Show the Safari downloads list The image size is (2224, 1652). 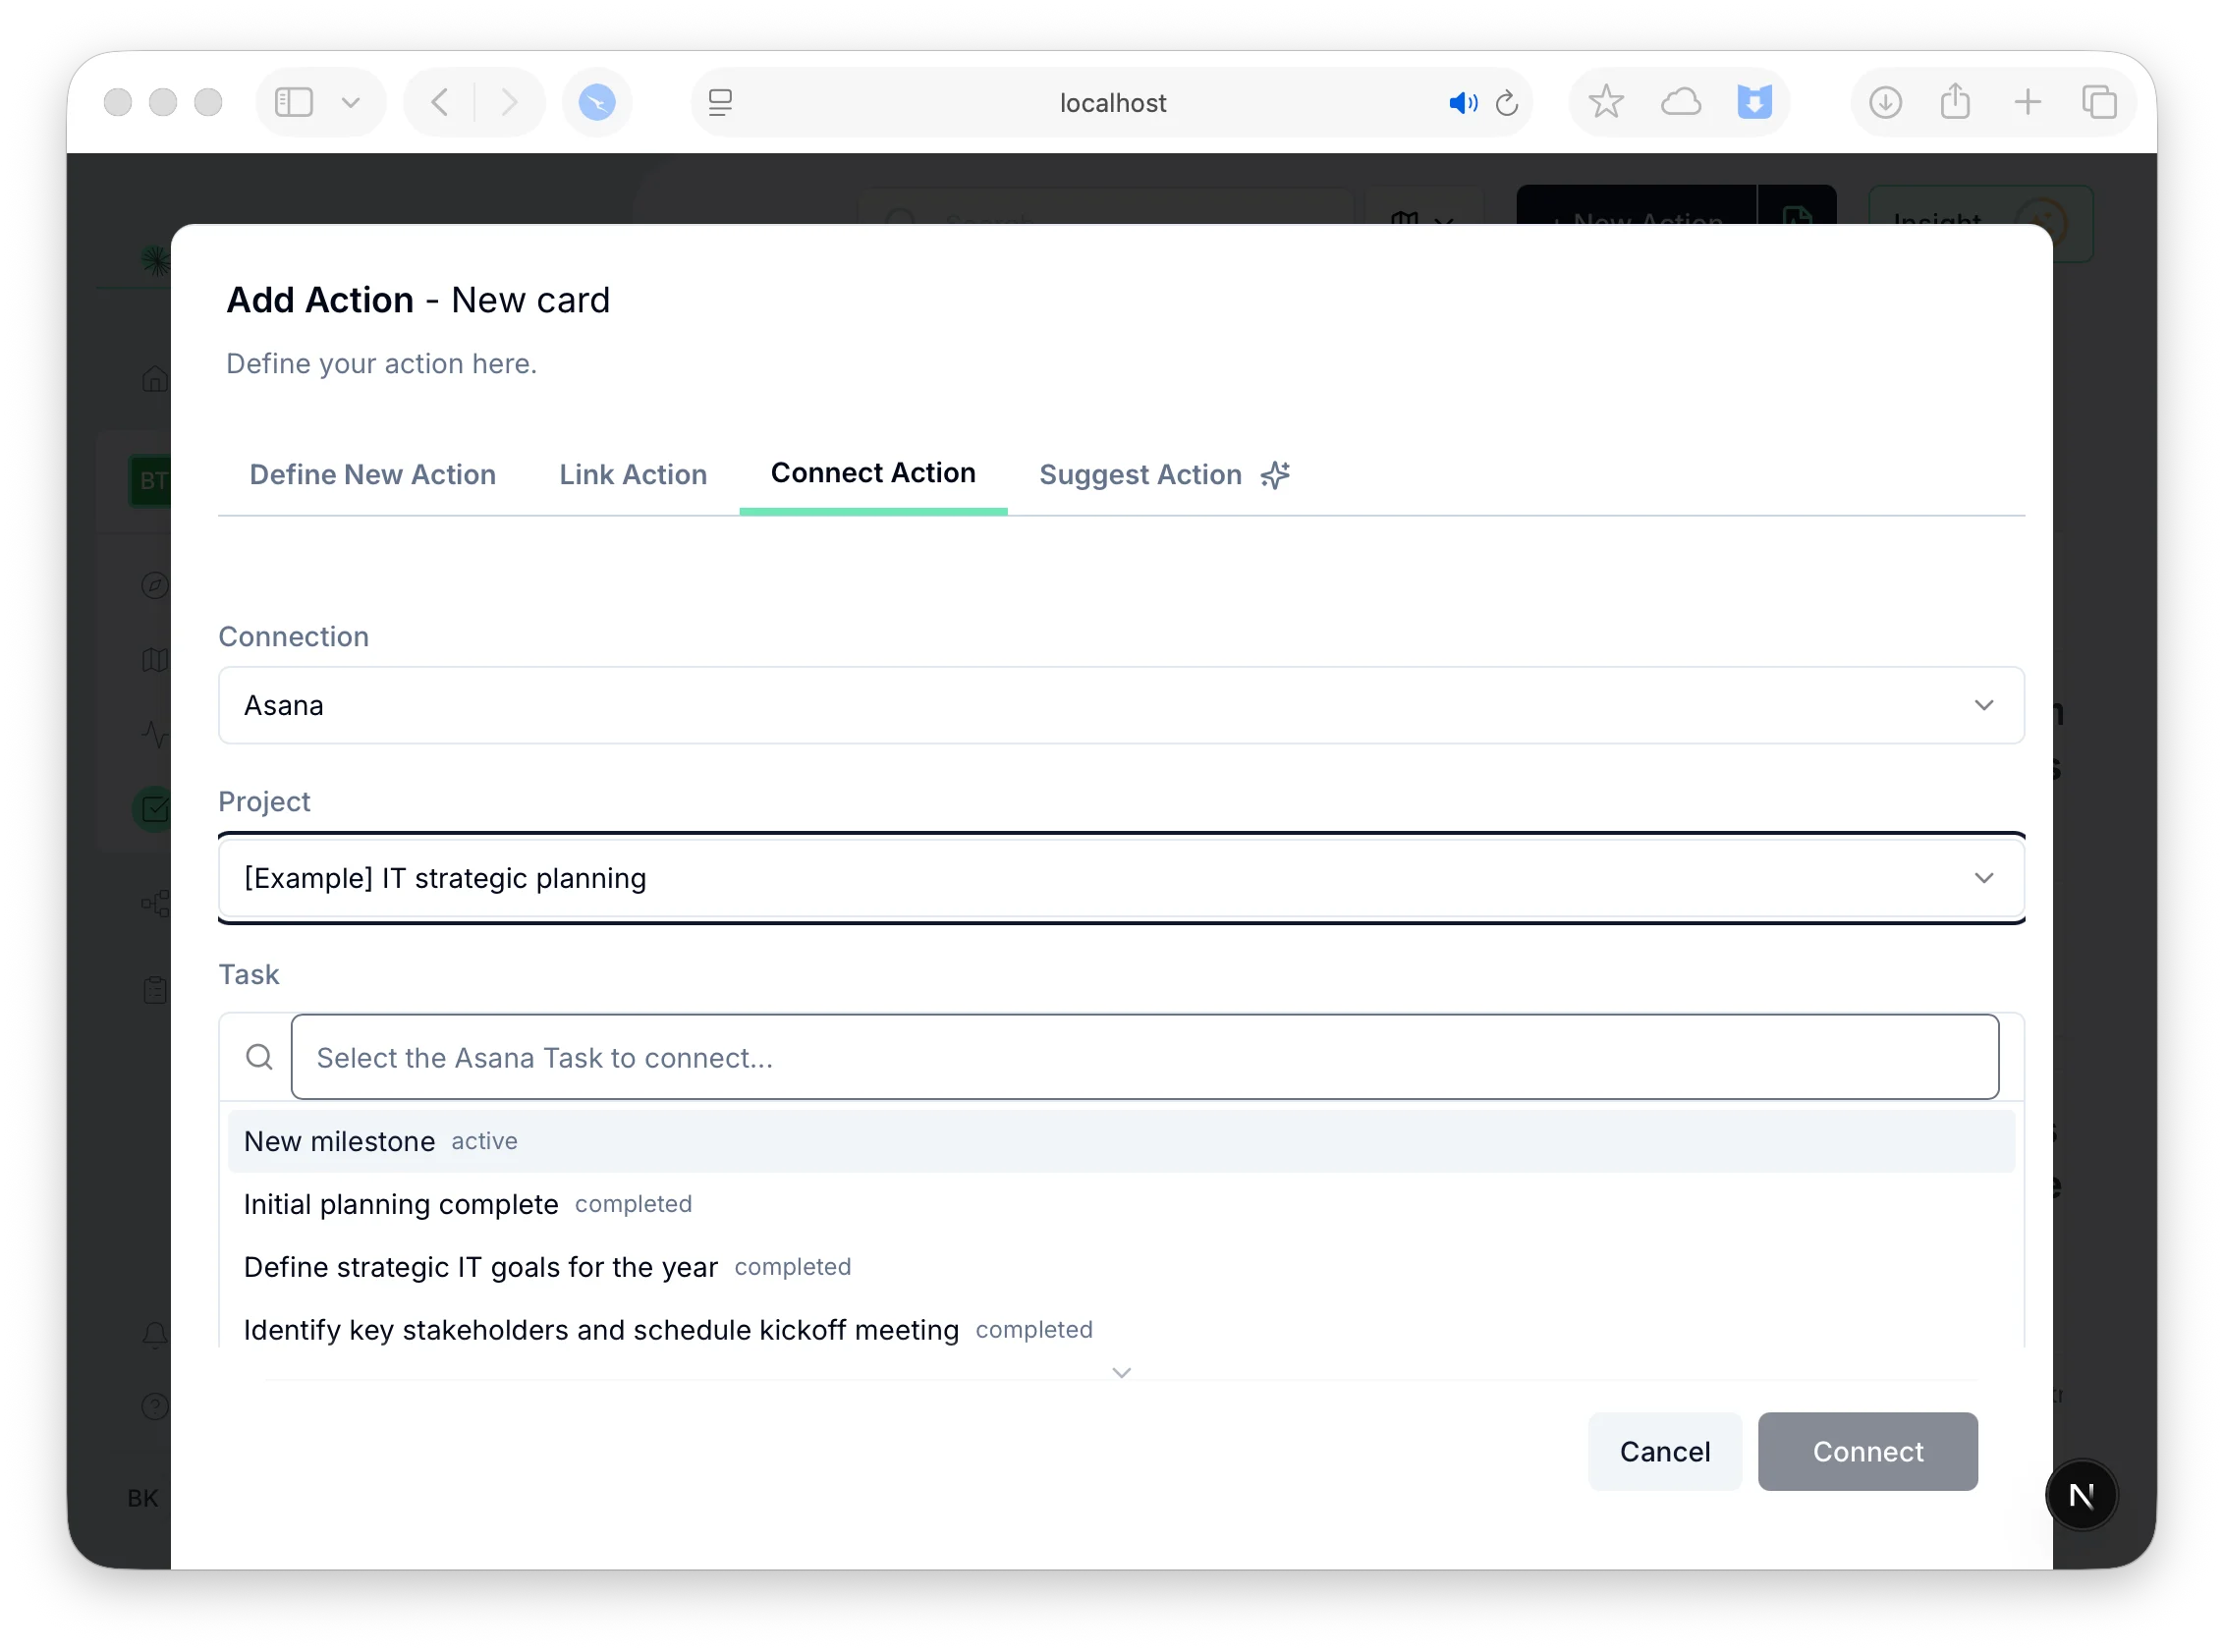[1886, 102]
